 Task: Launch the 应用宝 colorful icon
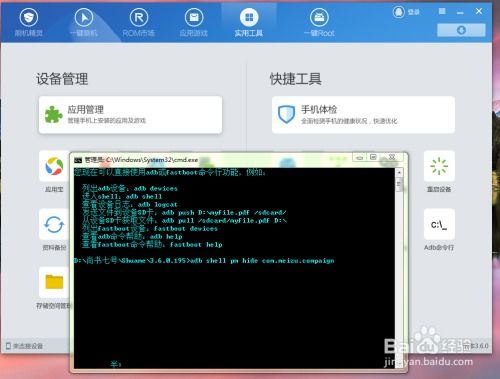click(54, 166)
